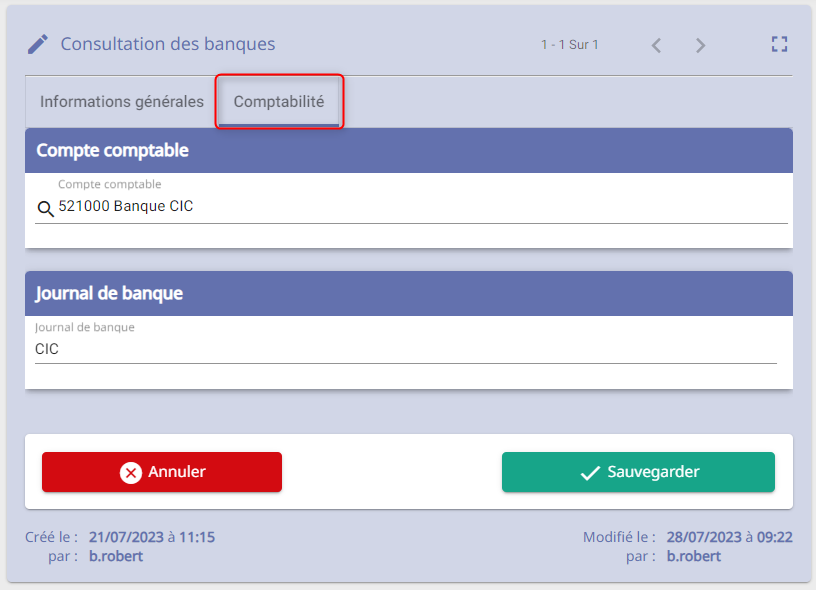Select the Comptabilité tab
The image size is (816, 590).
coord(279,101)
